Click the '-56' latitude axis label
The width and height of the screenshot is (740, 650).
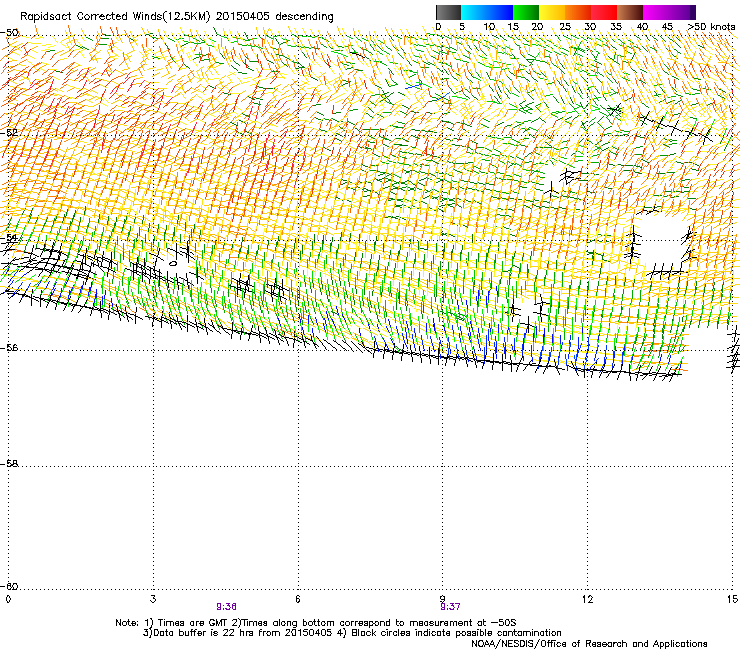(x=9, y=348)
